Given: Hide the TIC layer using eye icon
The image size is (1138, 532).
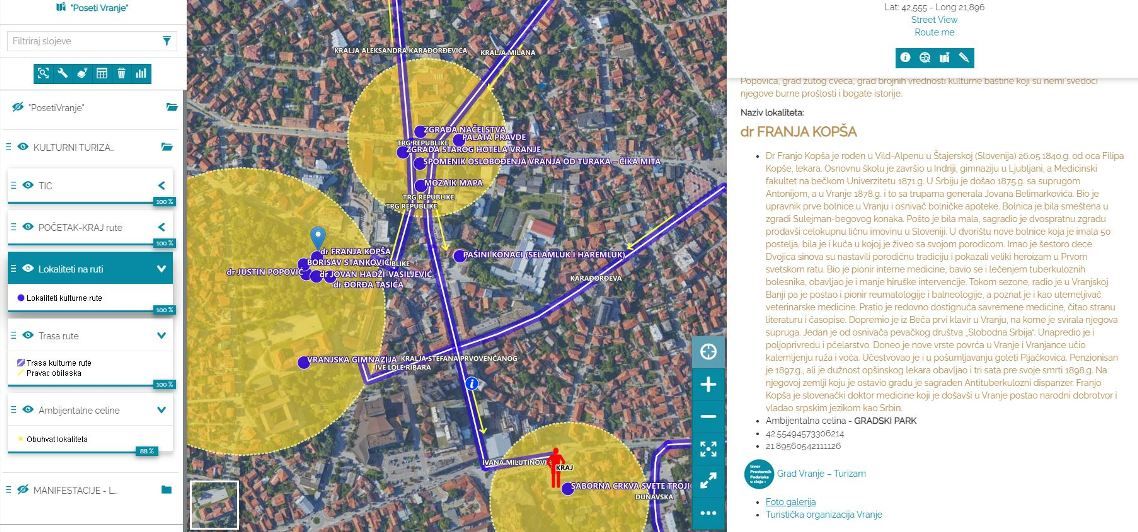Looking at the screenshot, I should click(29, 185).
